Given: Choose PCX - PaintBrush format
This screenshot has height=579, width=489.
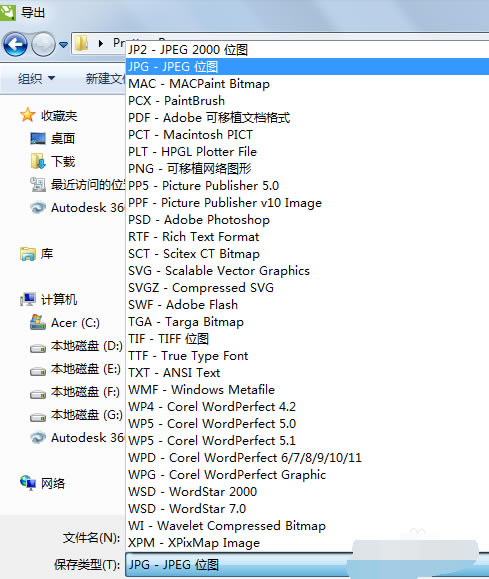Looking at the screenshot, I should tap(307, 100).
